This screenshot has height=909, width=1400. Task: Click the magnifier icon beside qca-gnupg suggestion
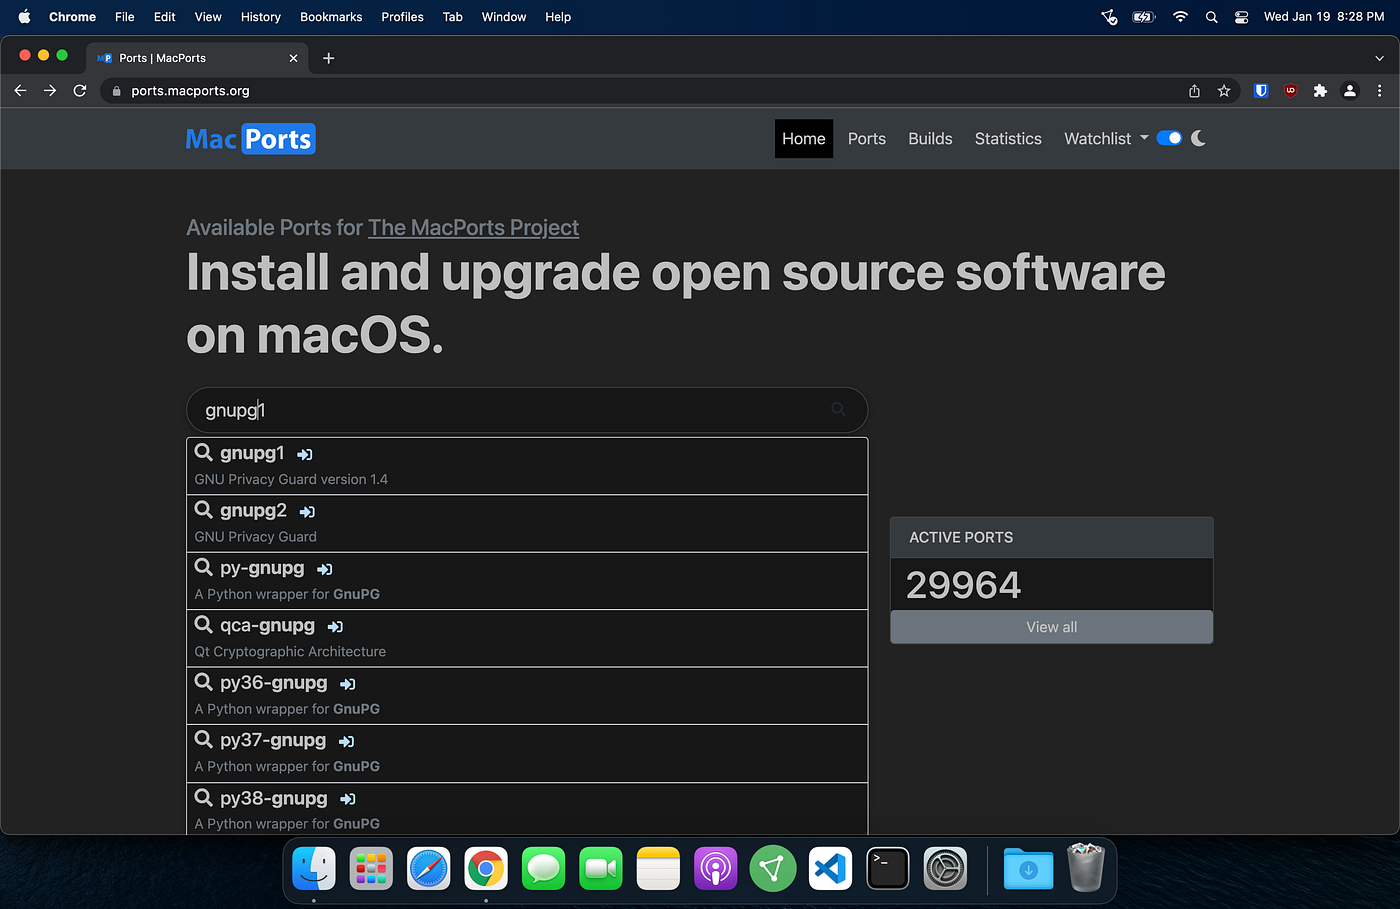pos(204,624)
